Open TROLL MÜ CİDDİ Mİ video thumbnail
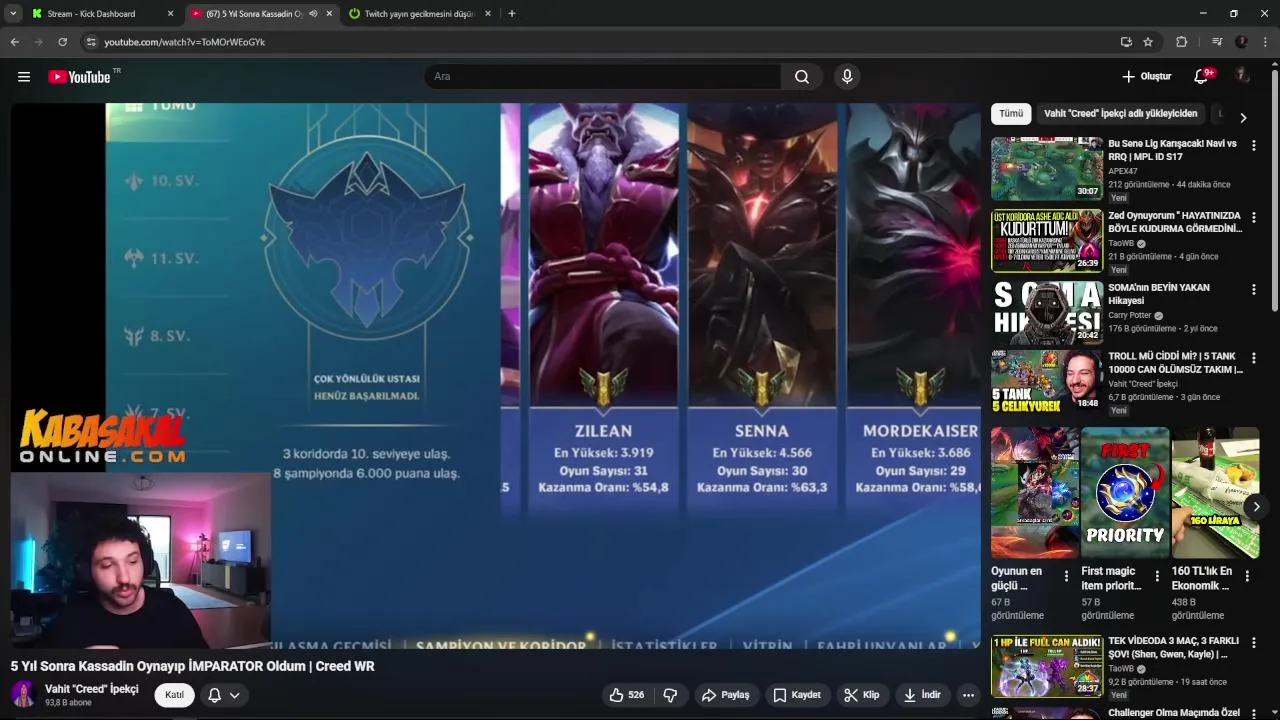This screenshot has height=720, width=1280. click(x=1047, y=381)
